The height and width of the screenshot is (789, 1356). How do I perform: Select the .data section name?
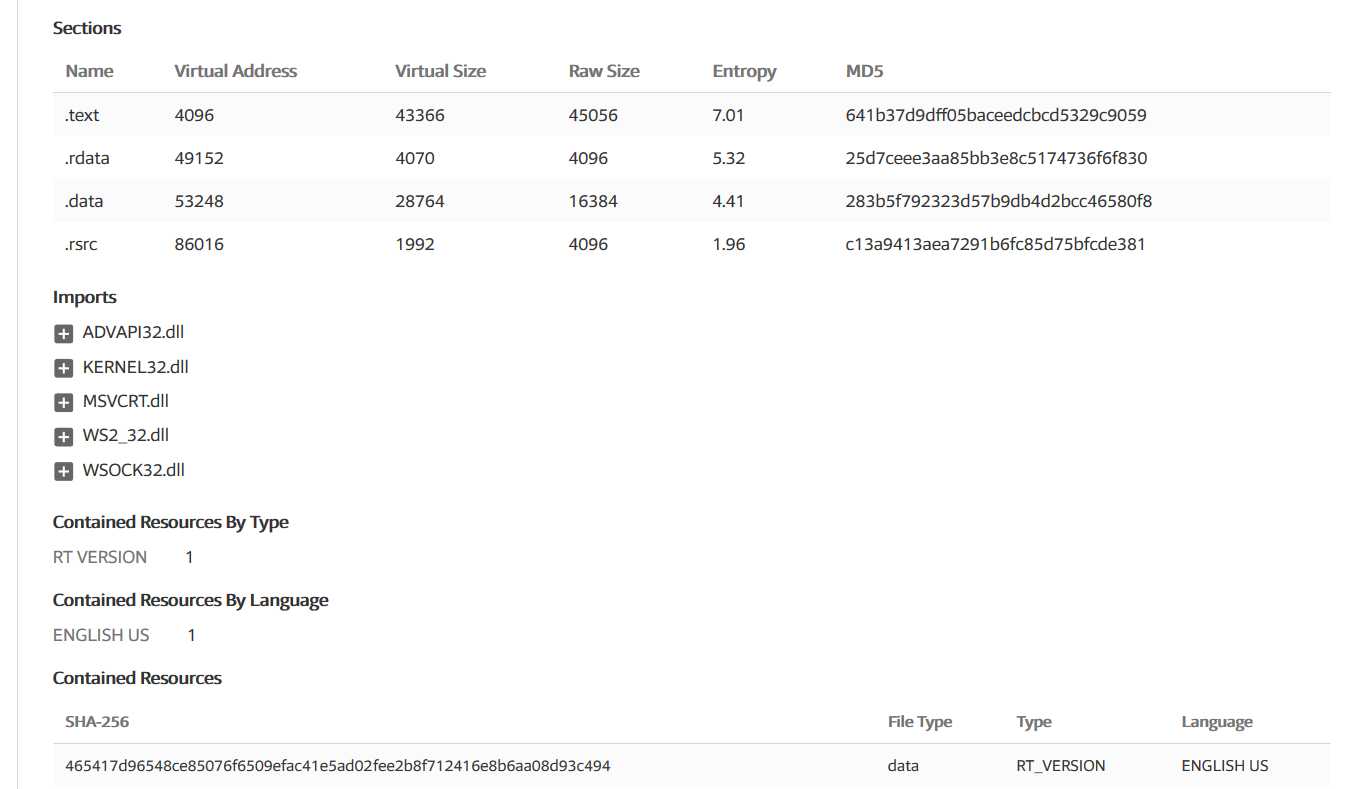pos(84,201)
